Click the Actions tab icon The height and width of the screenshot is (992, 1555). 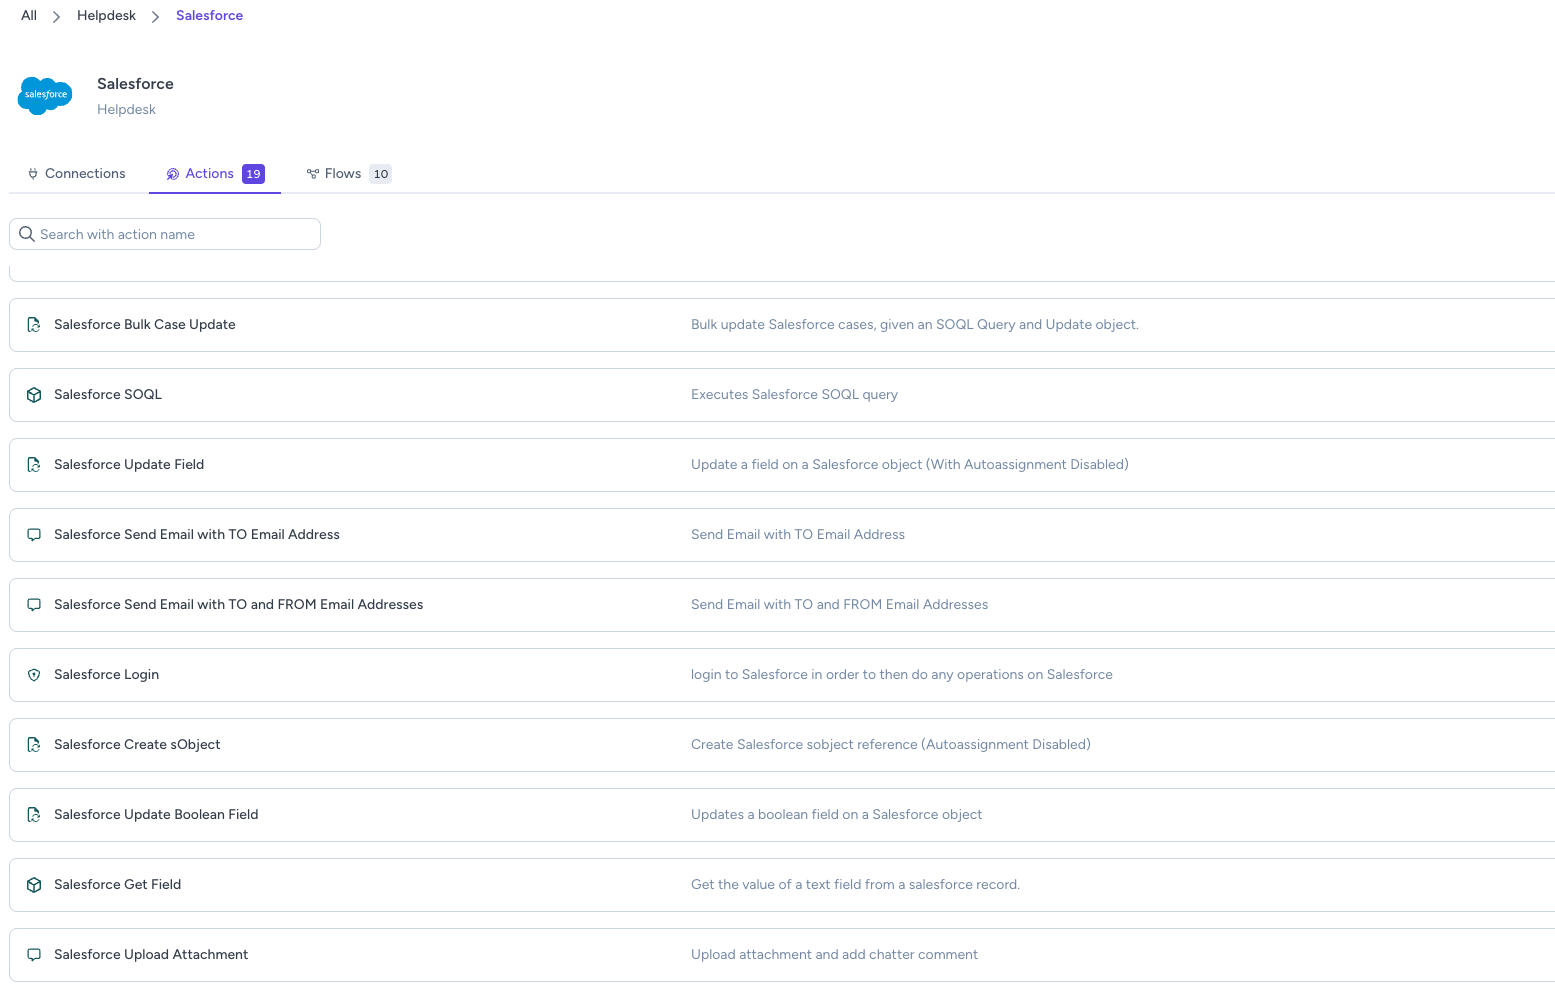tap(173, 174)
